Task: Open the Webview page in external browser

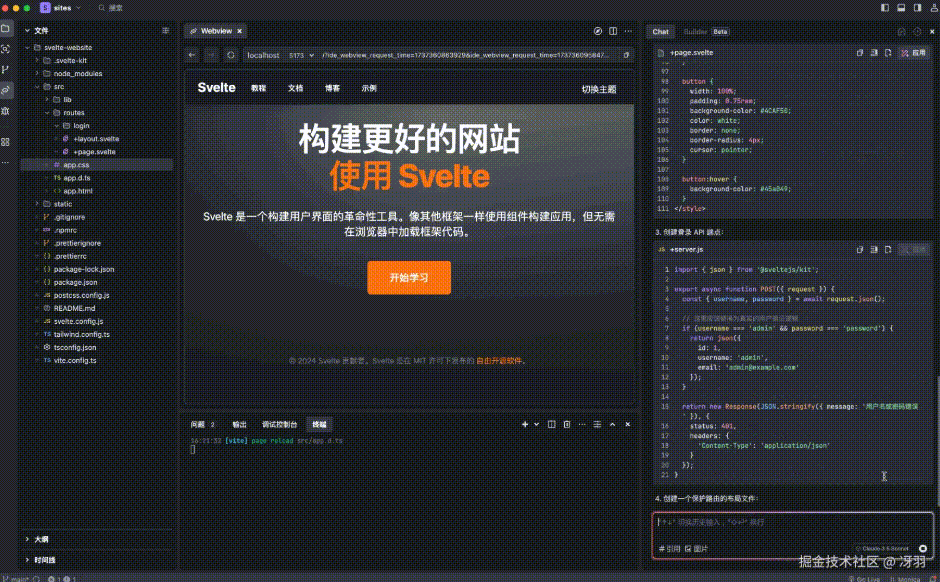Action: (598, 31)
